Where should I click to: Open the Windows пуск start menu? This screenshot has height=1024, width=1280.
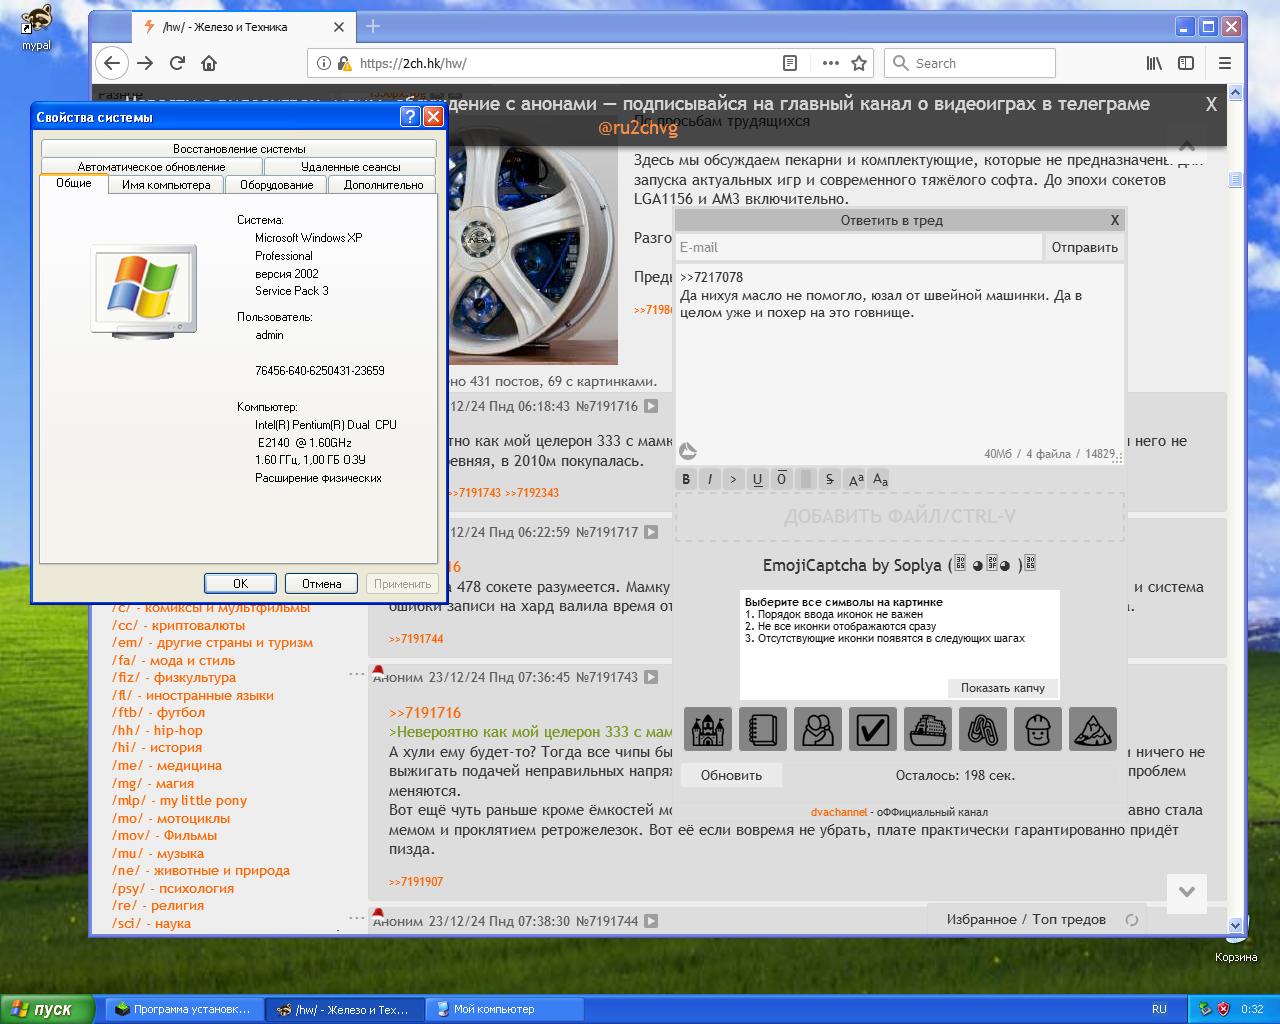pos(46,1009)
